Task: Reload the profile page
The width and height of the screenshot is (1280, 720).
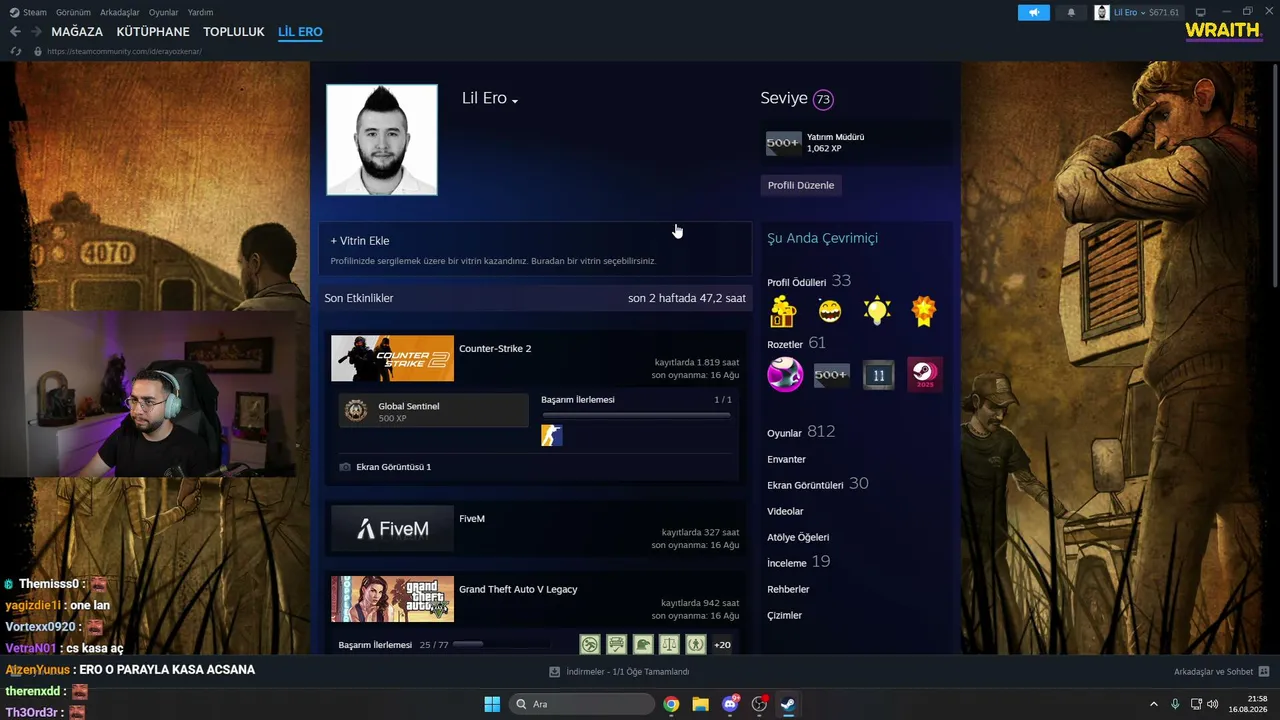Action: (x=15, y=51)
